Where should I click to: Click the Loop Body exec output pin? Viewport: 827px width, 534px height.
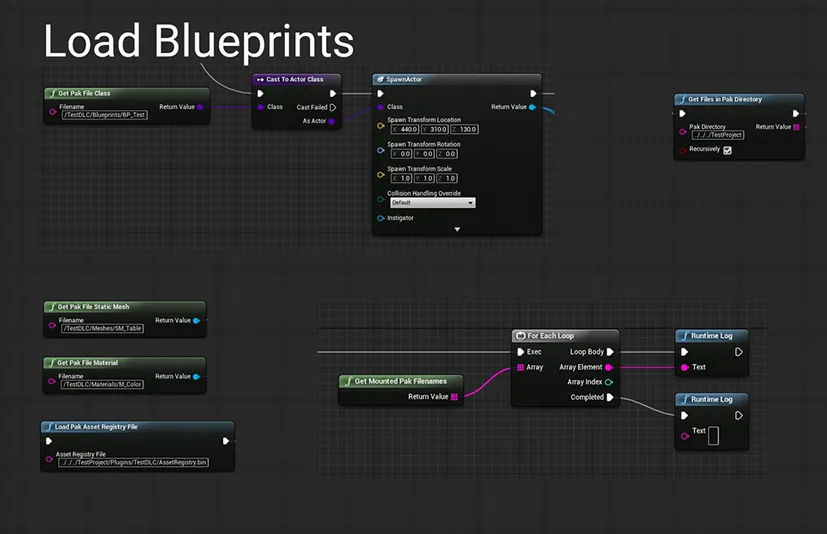tap(610, 352)
